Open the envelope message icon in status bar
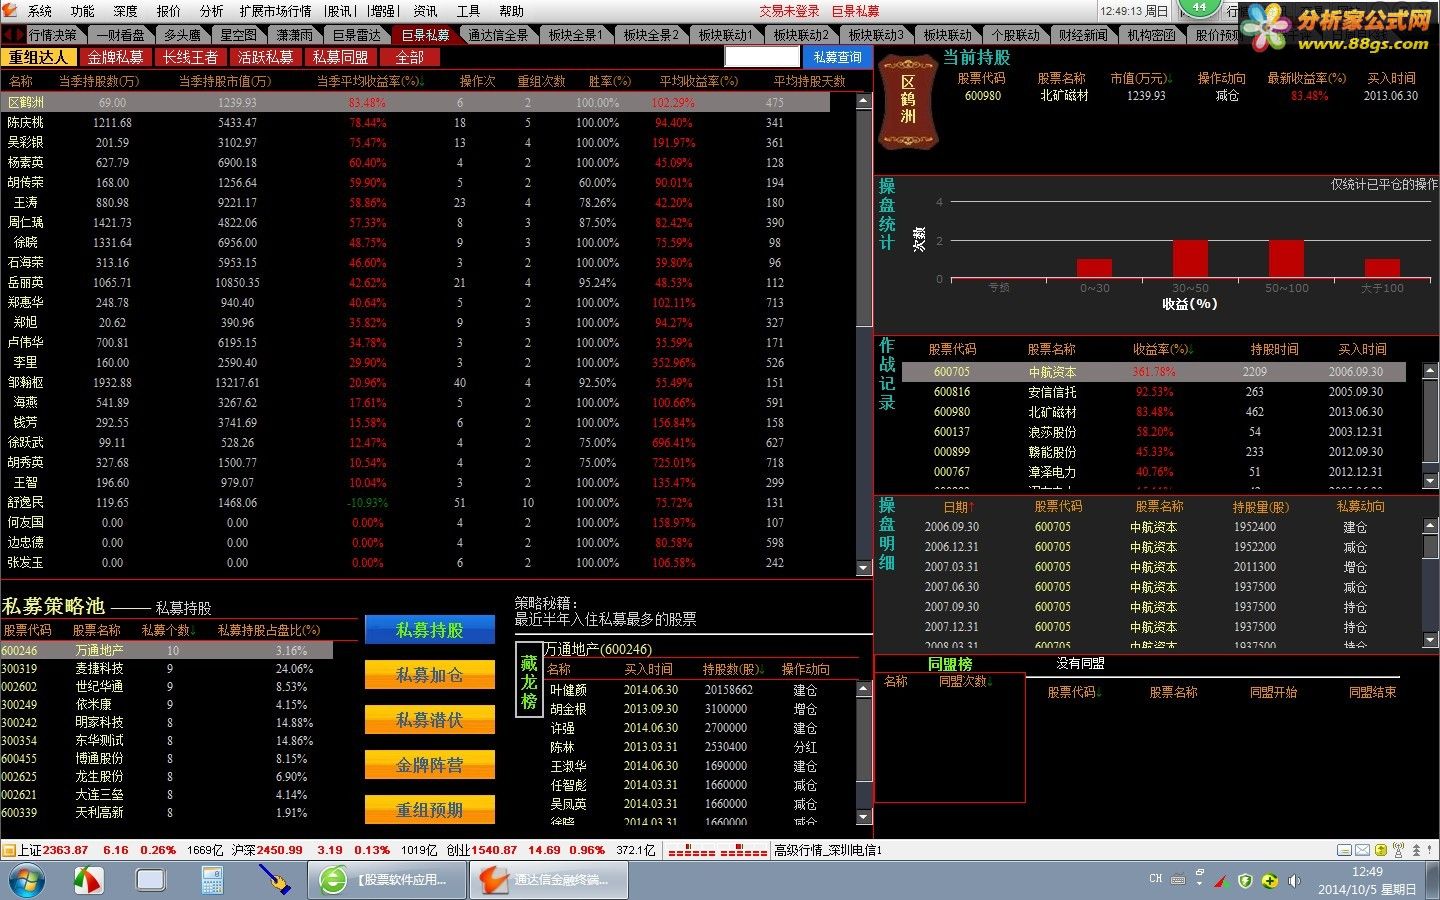 point(1363,850)
